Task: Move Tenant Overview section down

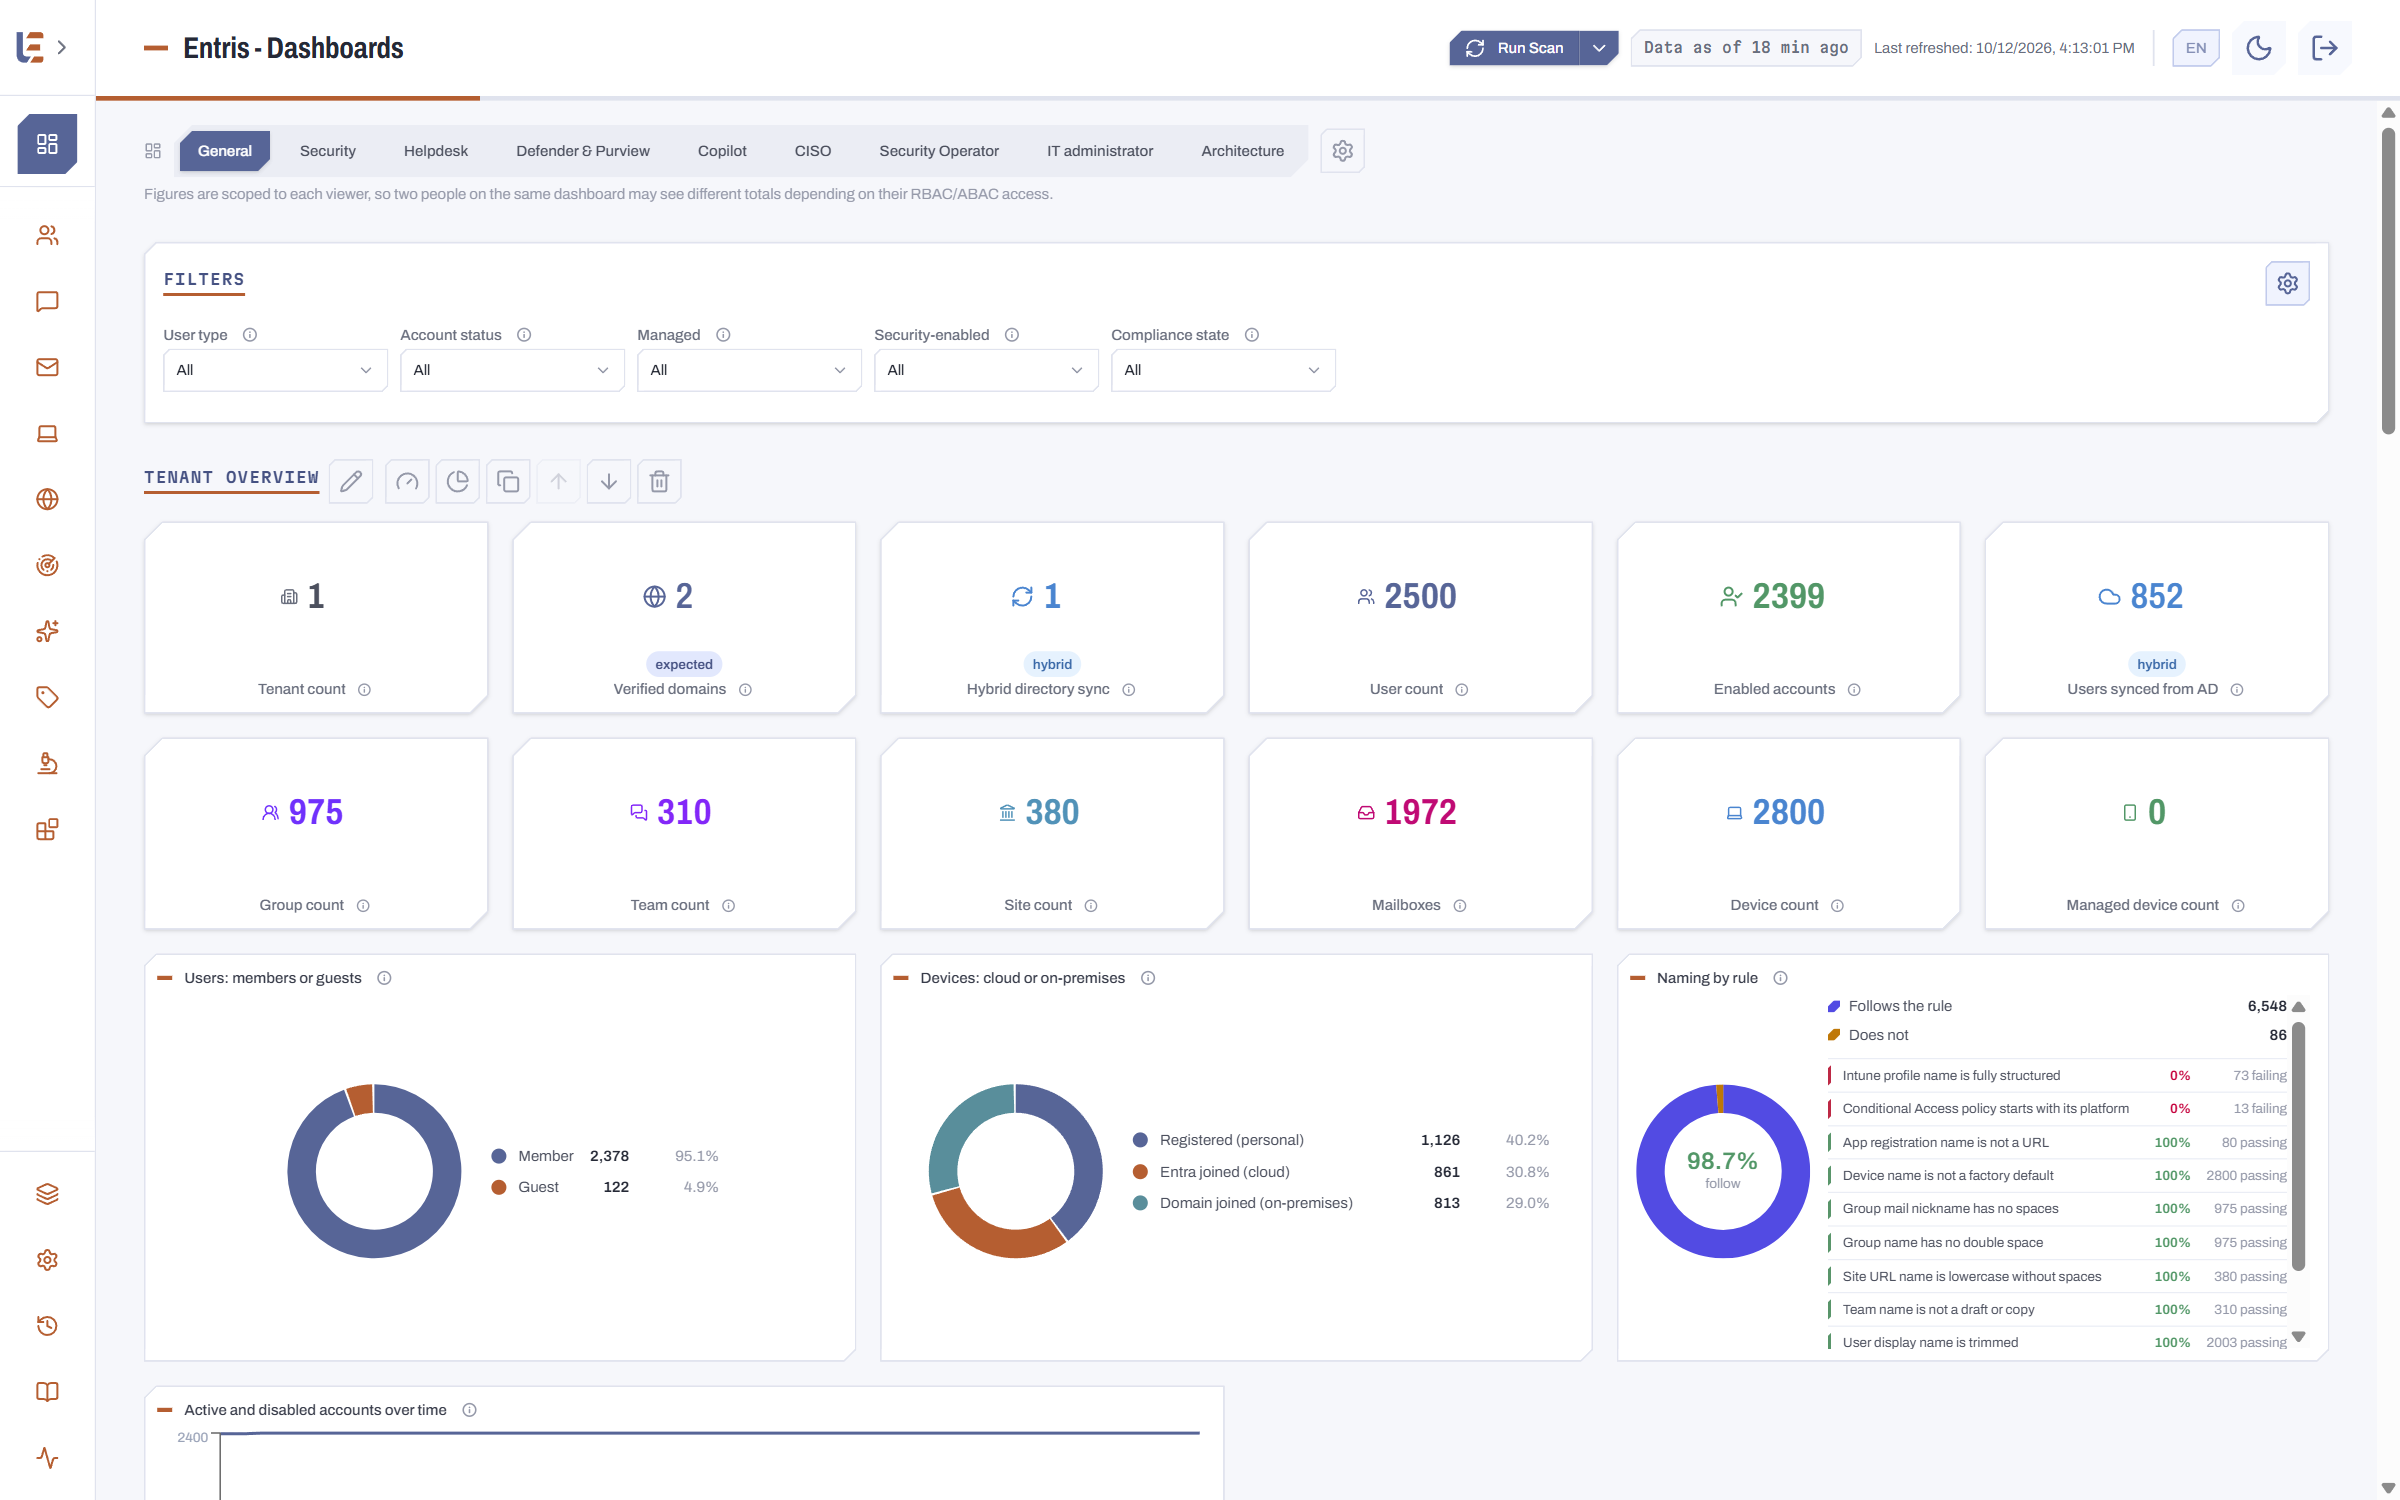Action: [x=609, y=482]
